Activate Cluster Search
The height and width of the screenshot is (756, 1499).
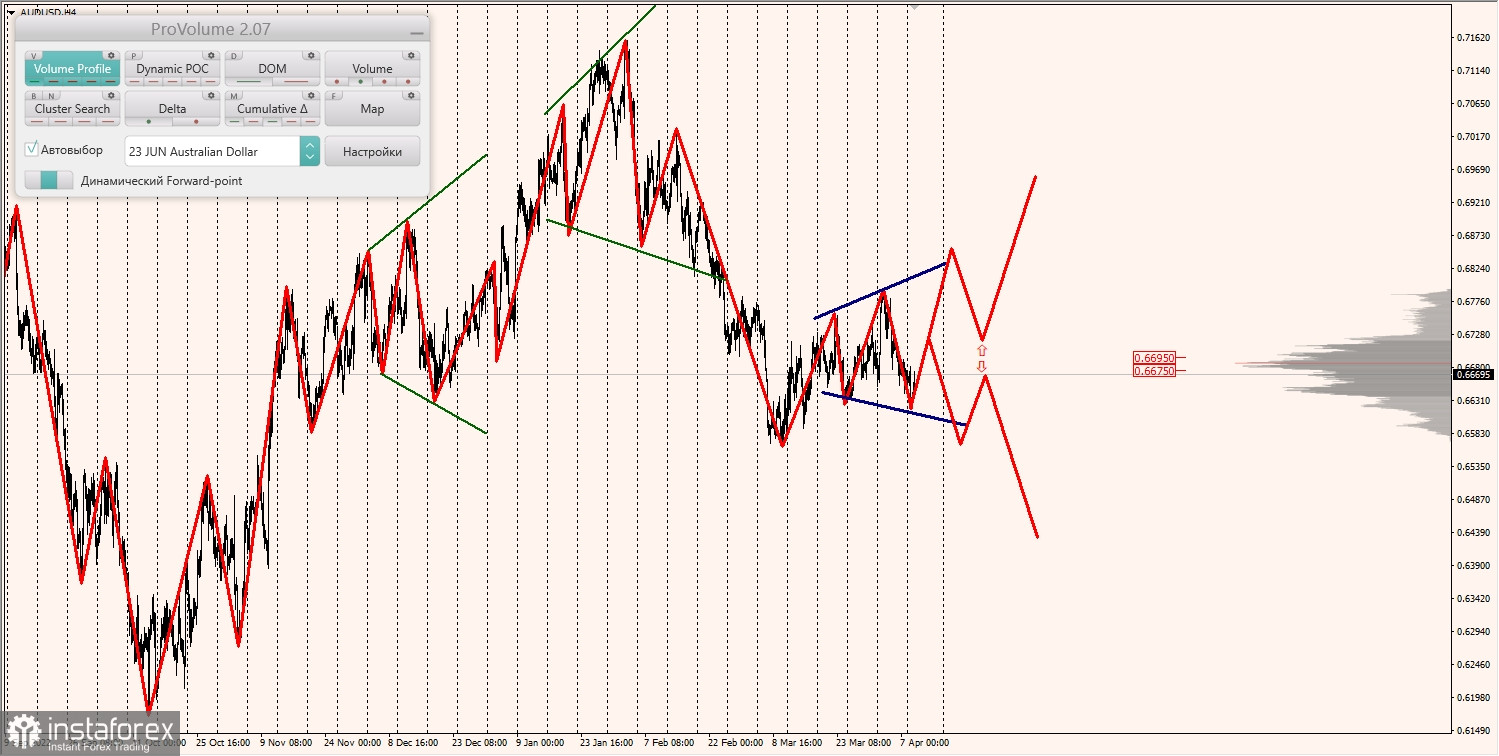(x=72, y=109)
